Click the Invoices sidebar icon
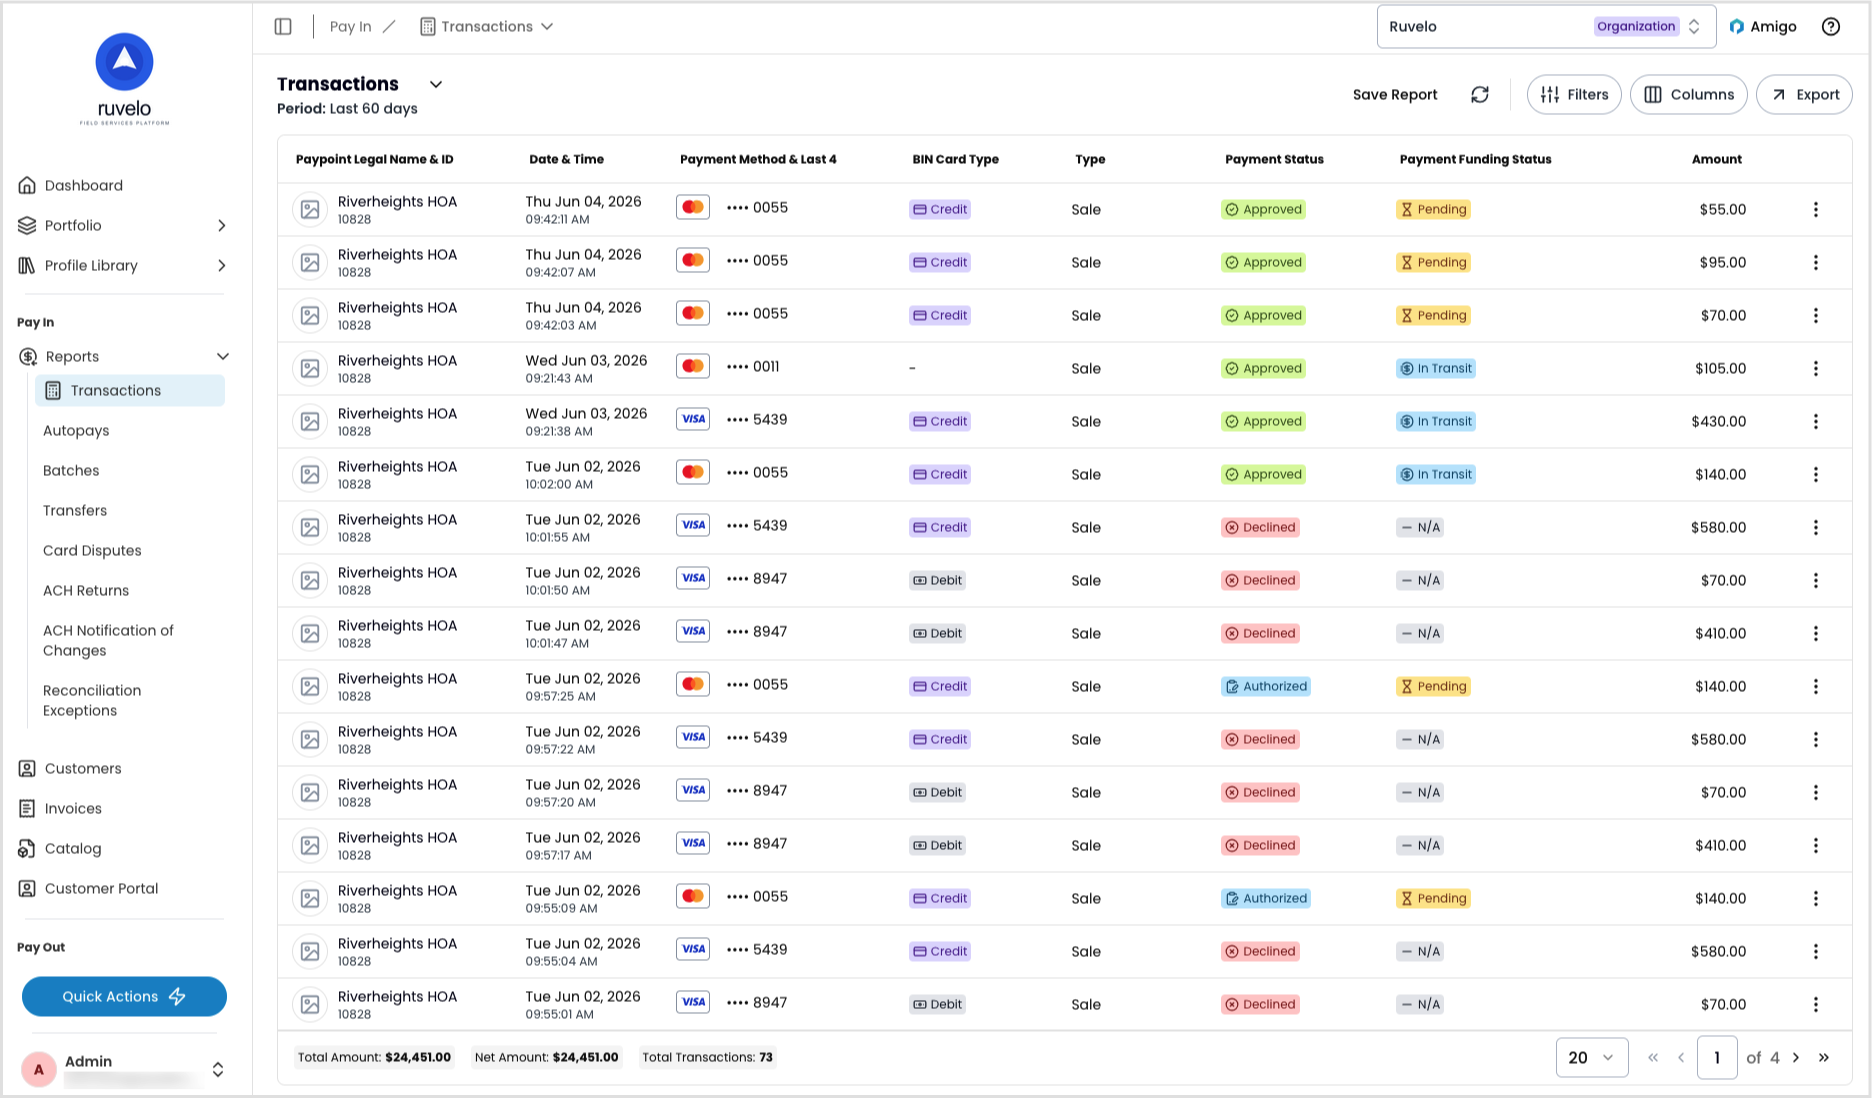 coord(27,809)
